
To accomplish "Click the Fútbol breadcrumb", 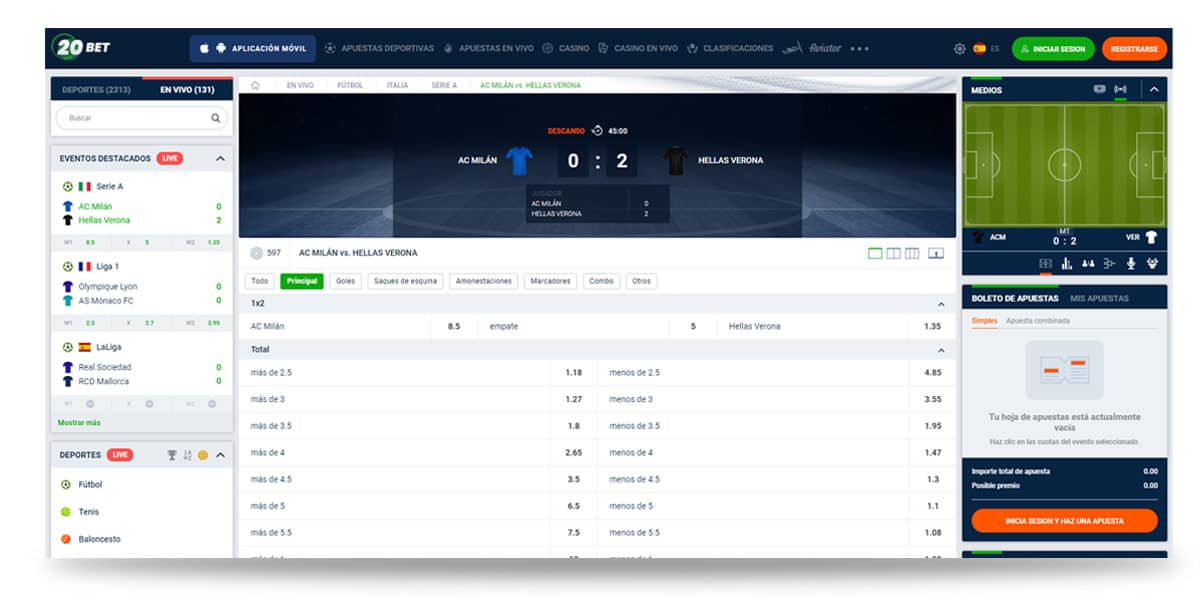I will pyautogui.click(x=349, y=85).
